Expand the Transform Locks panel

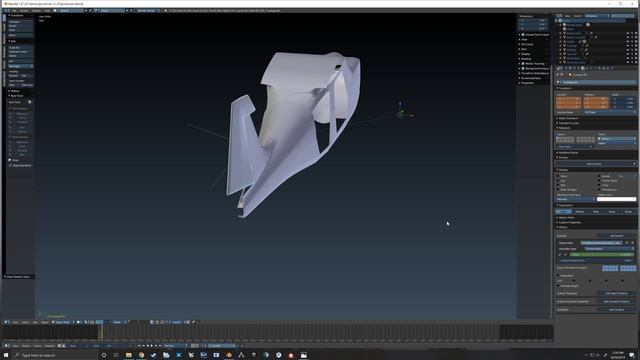[568, 123]
